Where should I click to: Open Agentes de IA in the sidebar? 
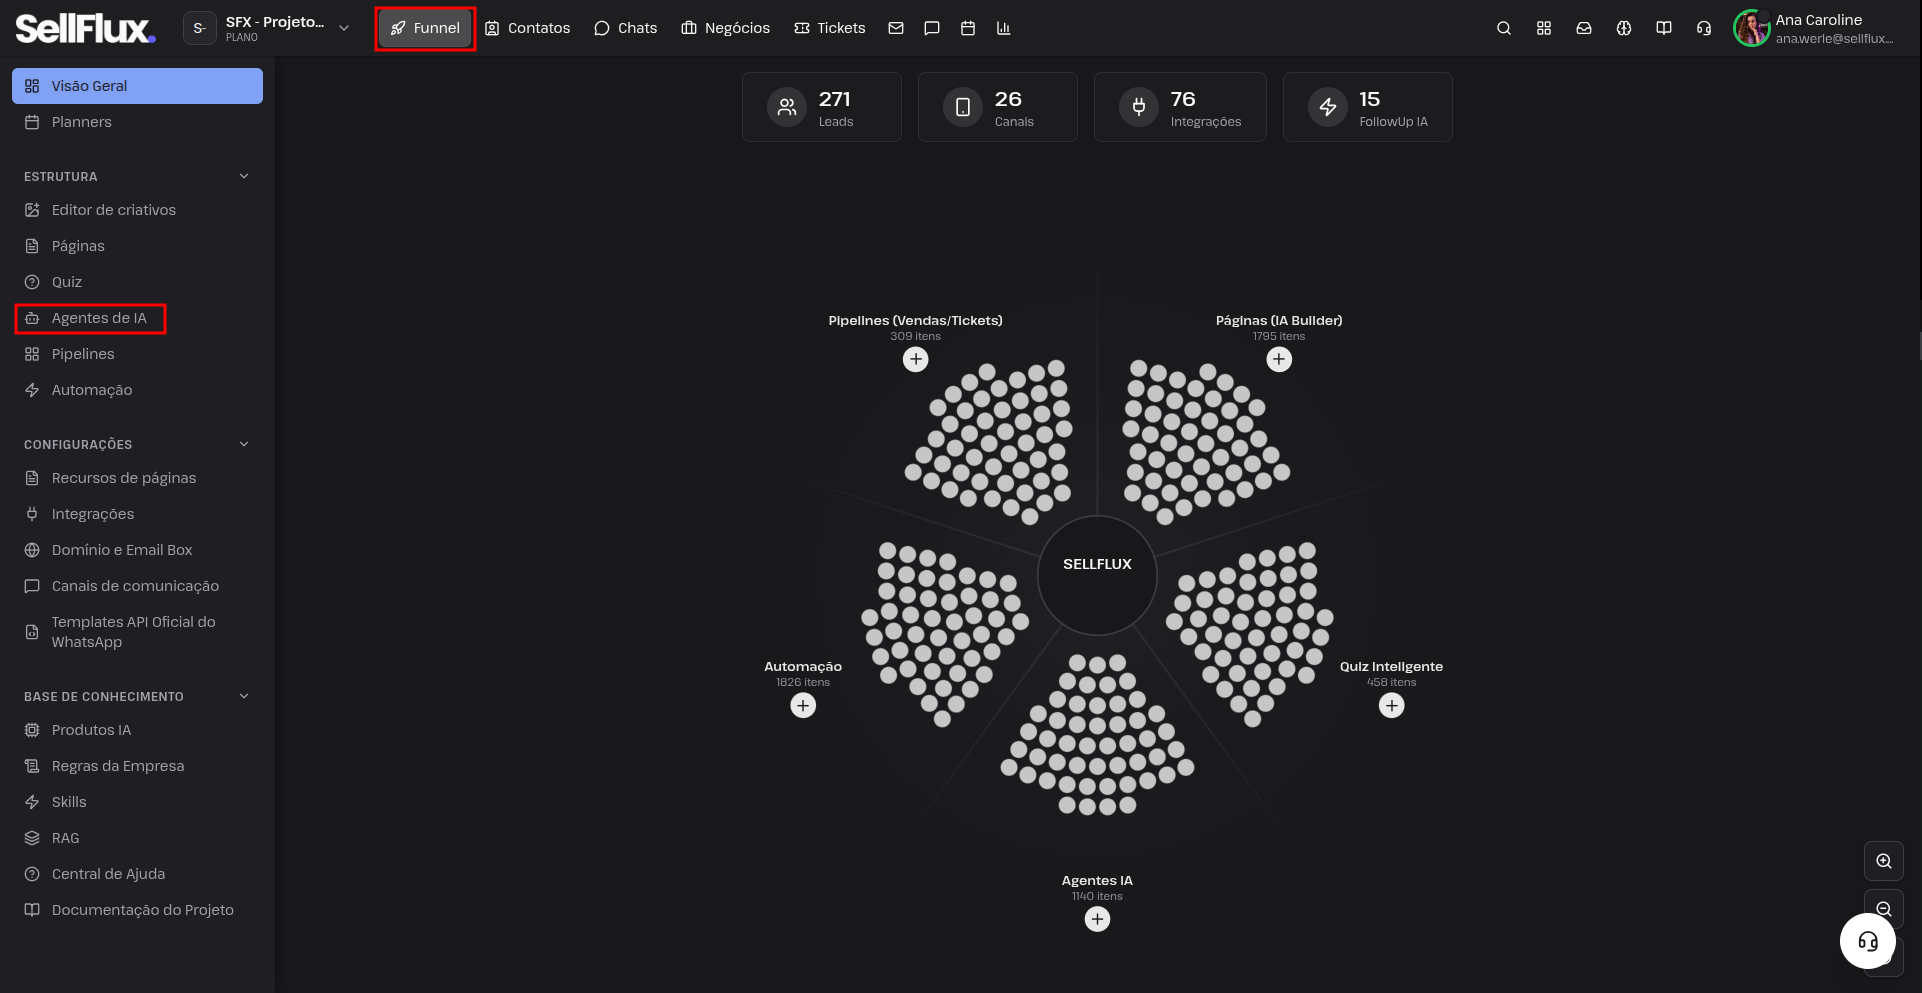pos(137,318)
